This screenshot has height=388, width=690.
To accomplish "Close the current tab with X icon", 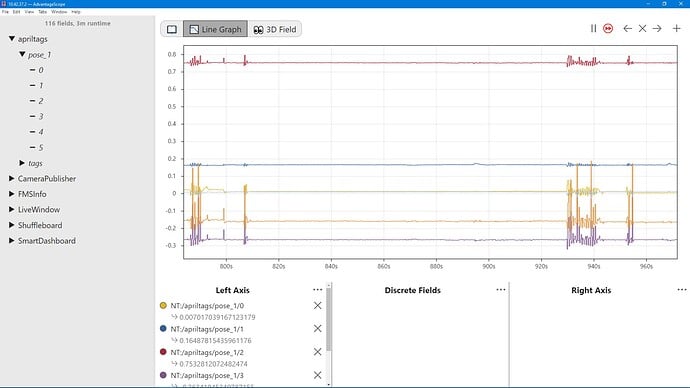I will [x=642, y=29].
